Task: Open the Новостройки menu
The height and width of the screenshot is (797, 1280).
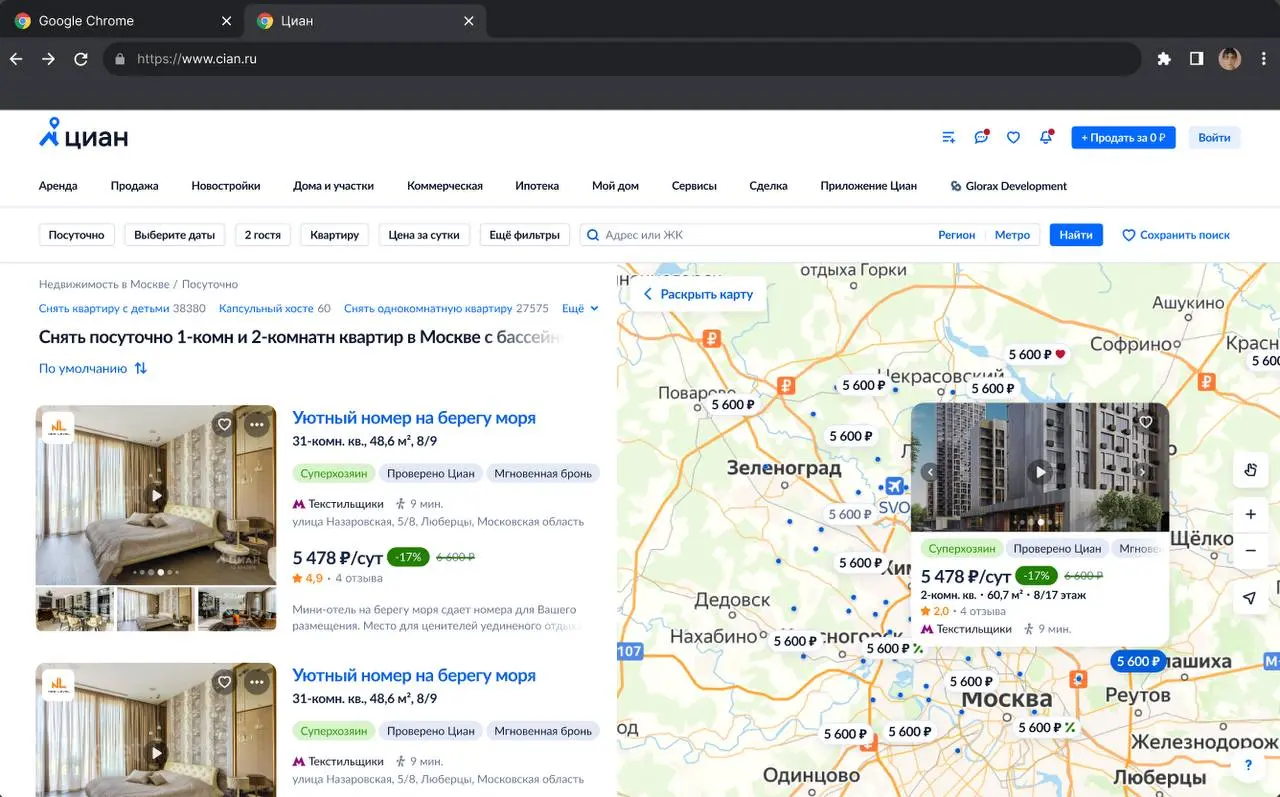Action: pos(226,186)
